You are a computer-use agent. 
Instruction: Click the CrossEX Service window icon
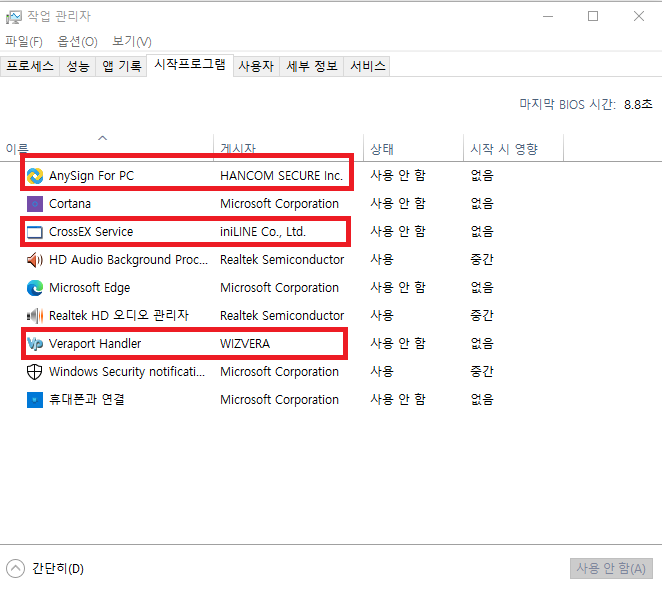[x=35, y=232]
